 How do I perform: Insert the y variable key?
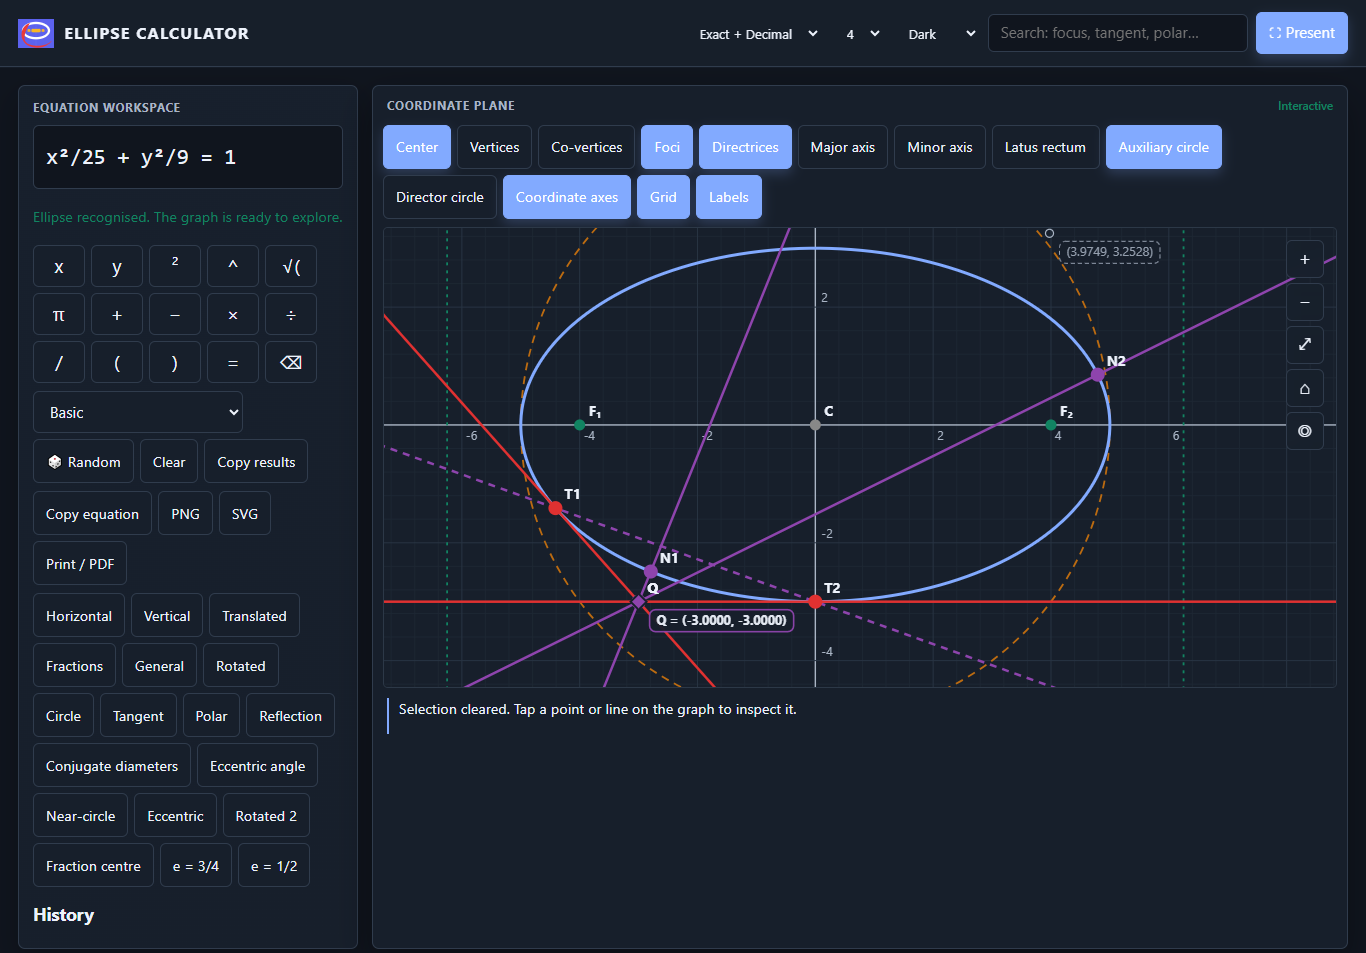(117, 266)
